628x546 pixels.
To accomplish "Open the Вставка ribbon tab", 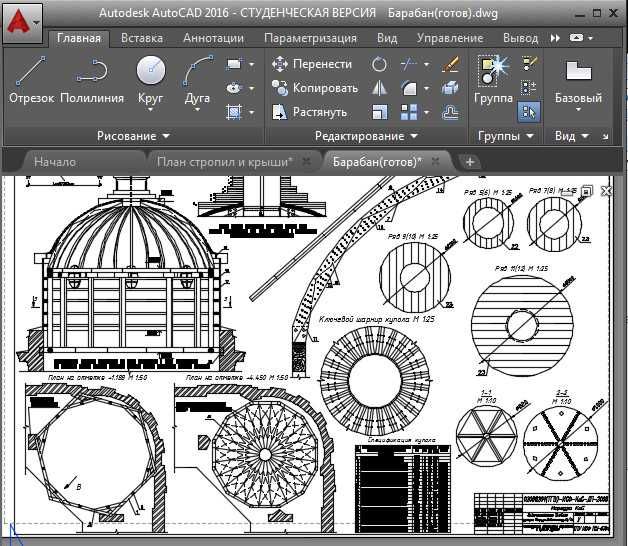I will pyautogui.click(x=142, y=38).
